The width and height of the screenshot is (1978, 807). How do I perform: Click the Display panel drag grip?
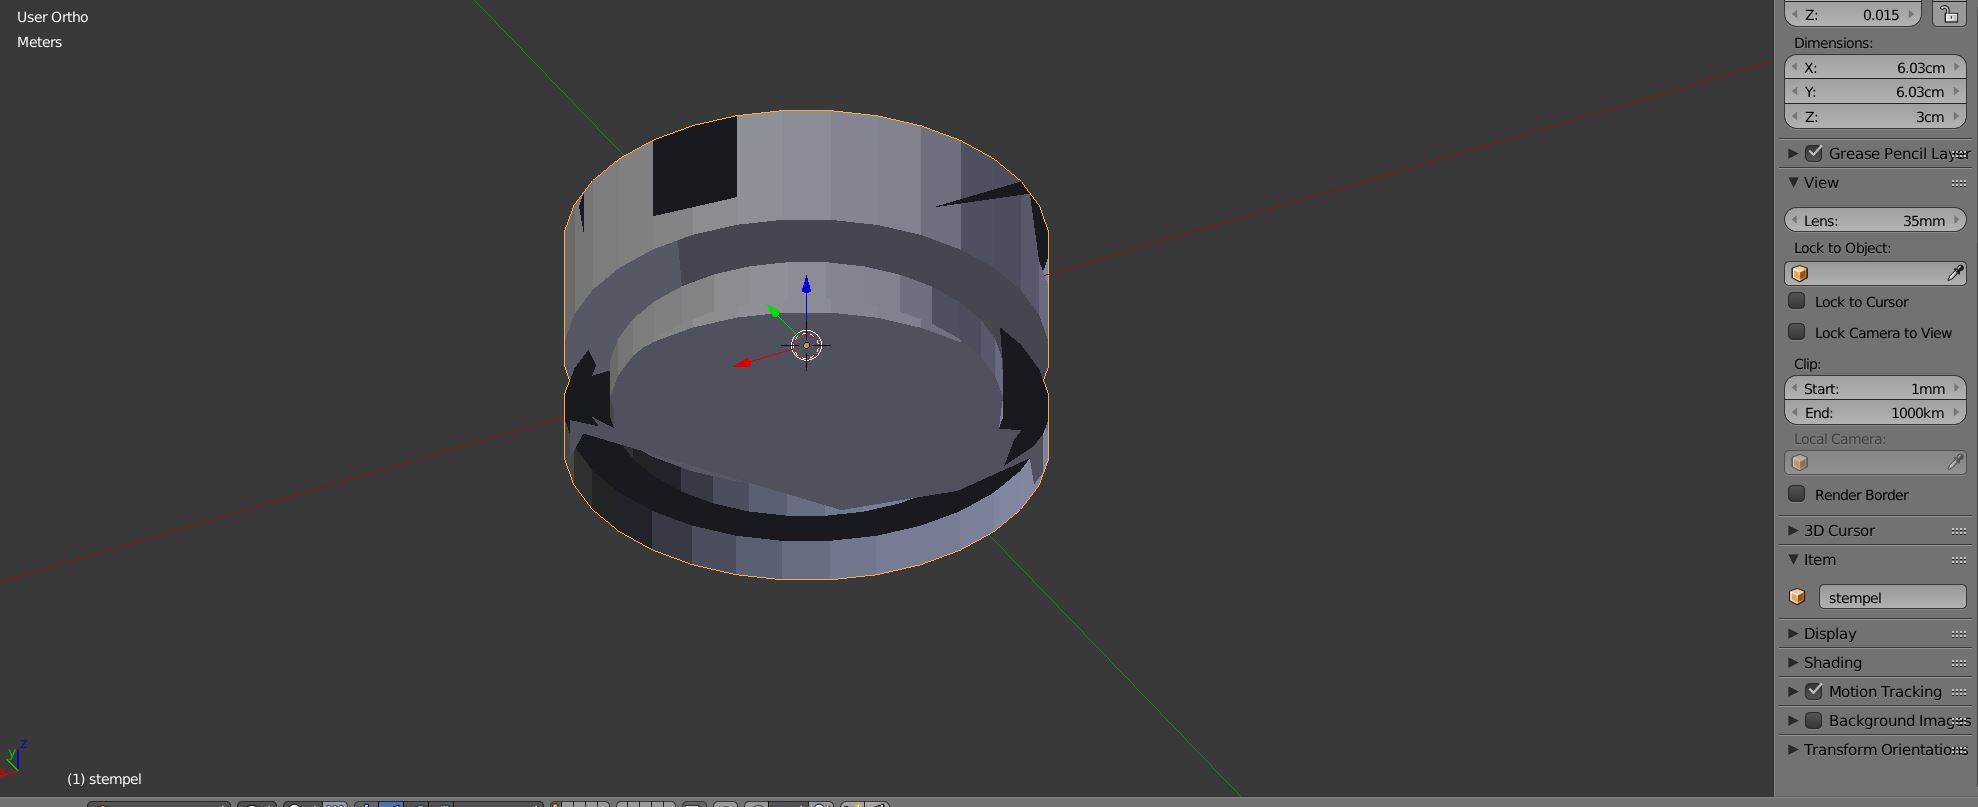[1958, 634]
